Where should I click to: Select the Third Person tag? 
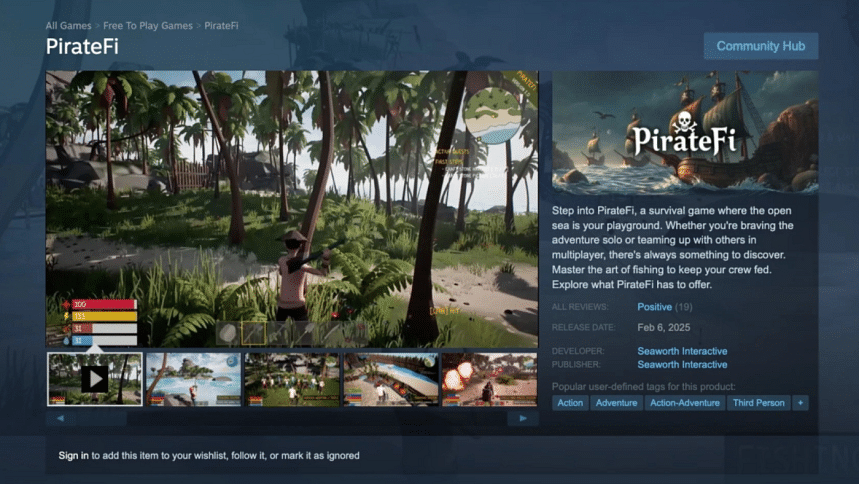[757, 403]
